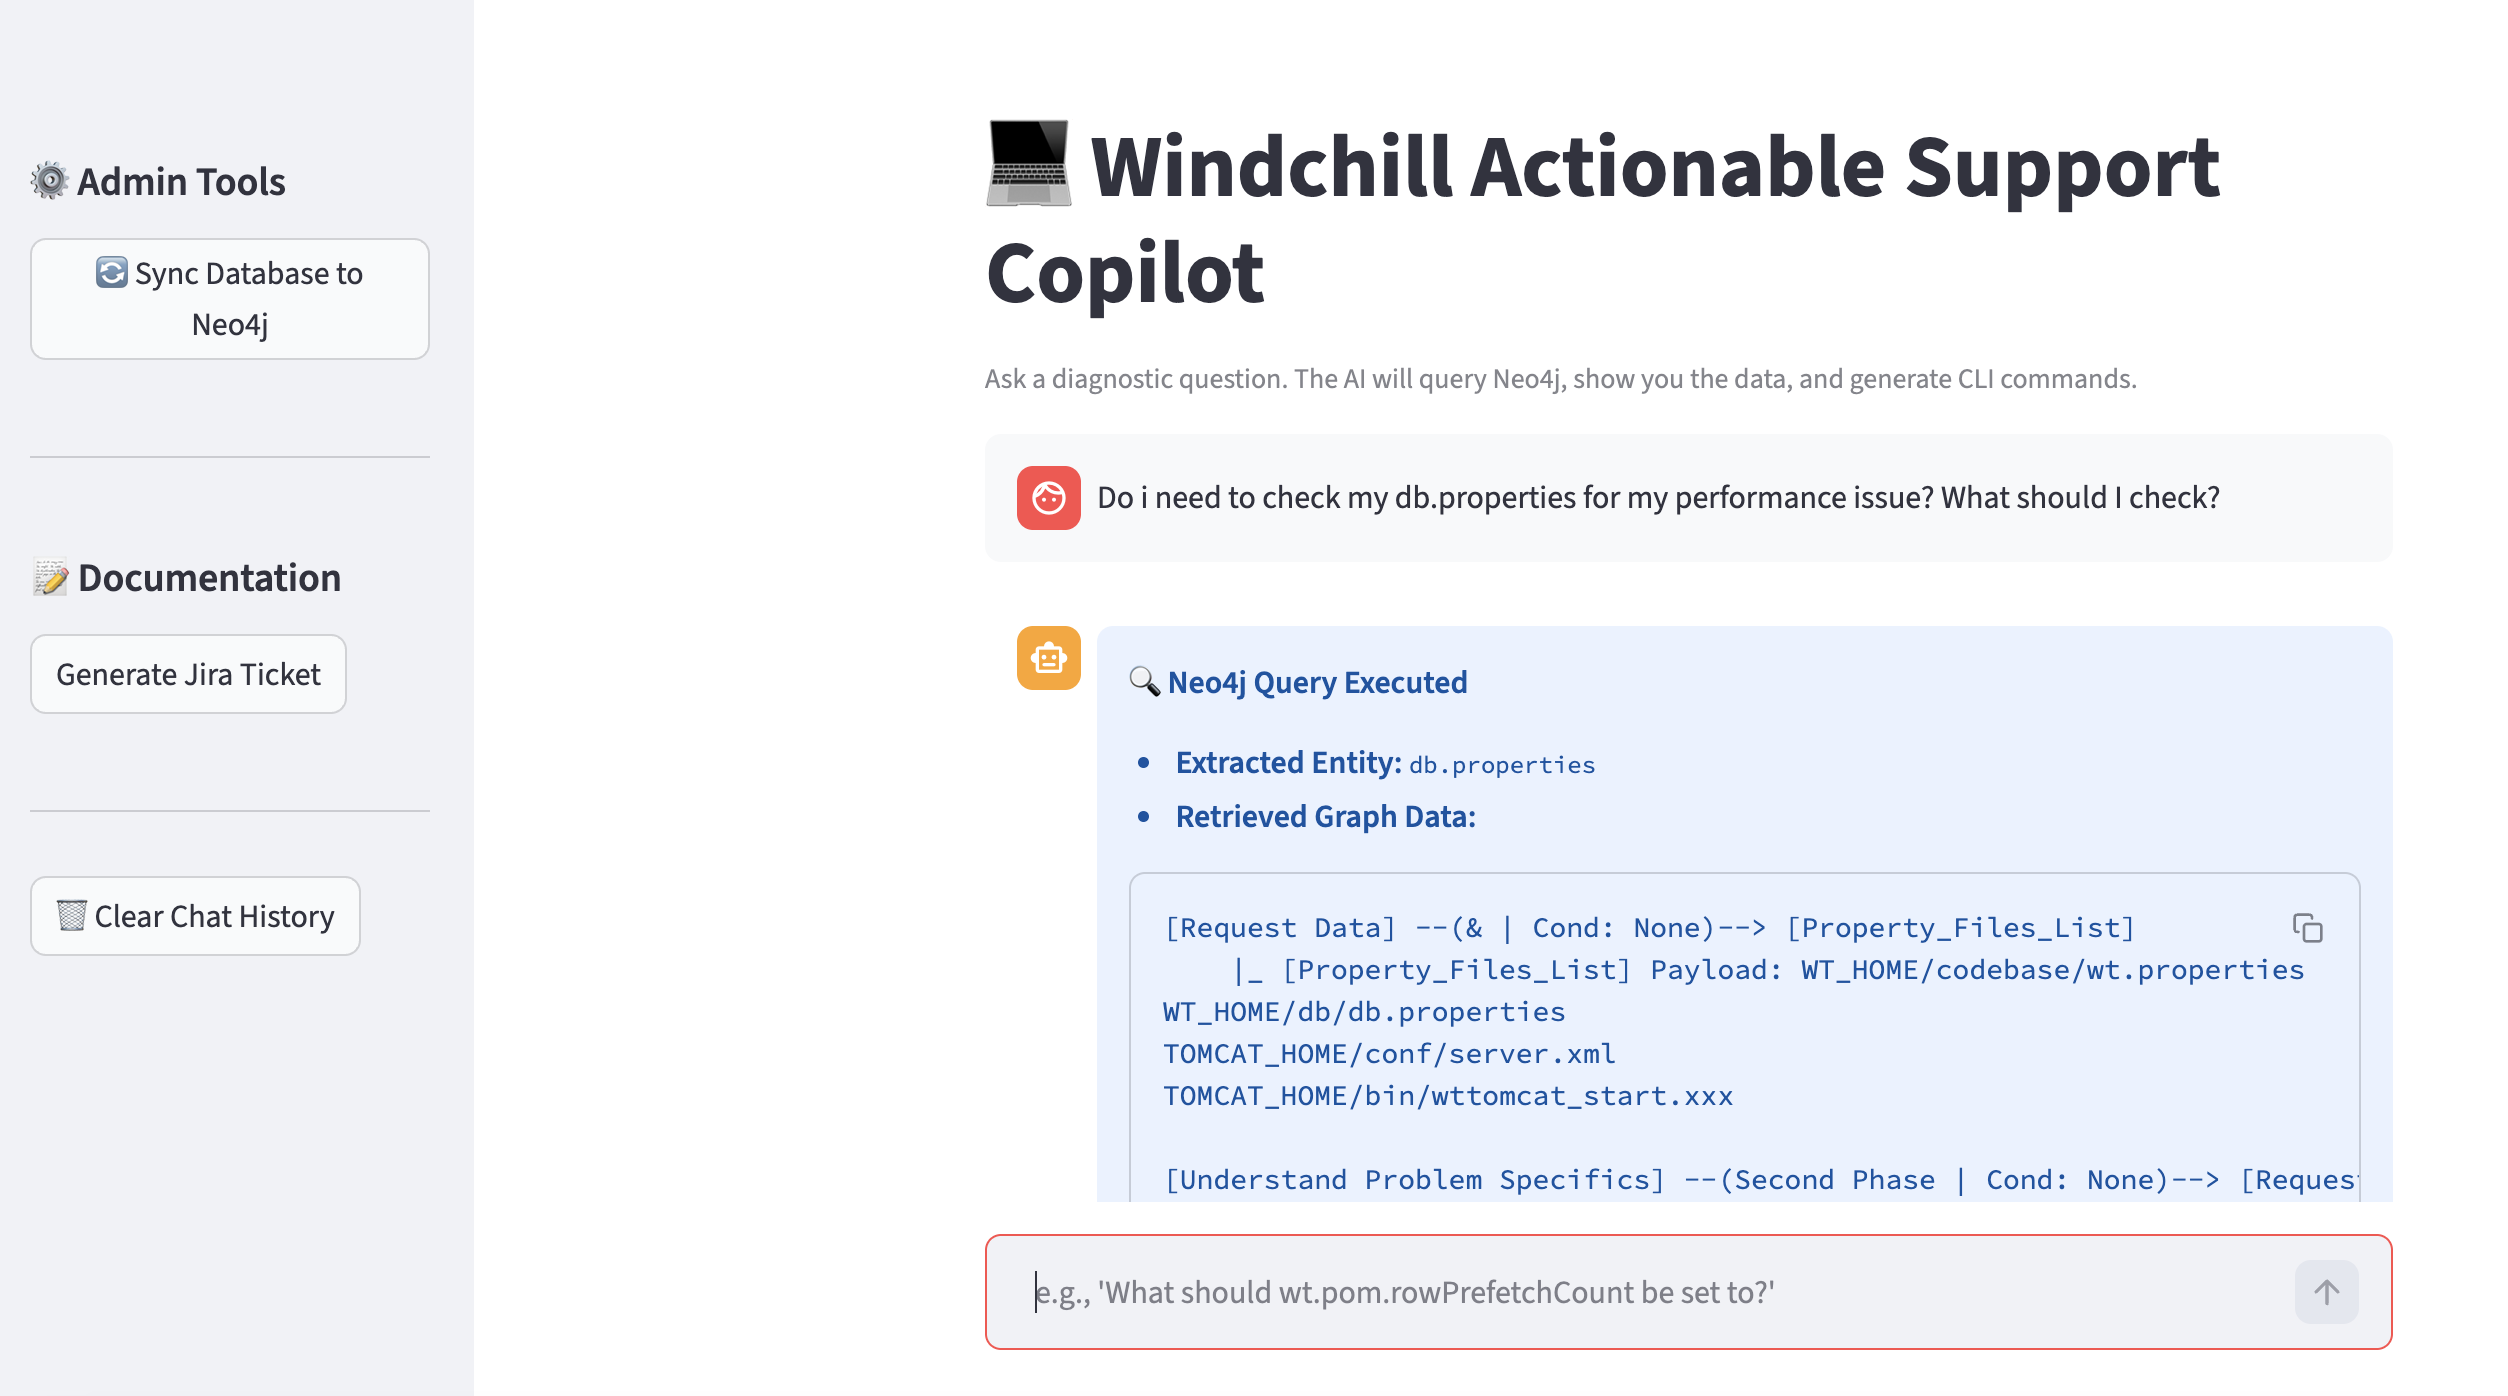Screen dimensions: 2508x1396
Task: Click the orange robot assistant avatar
Action: [x=1048, y=658]
